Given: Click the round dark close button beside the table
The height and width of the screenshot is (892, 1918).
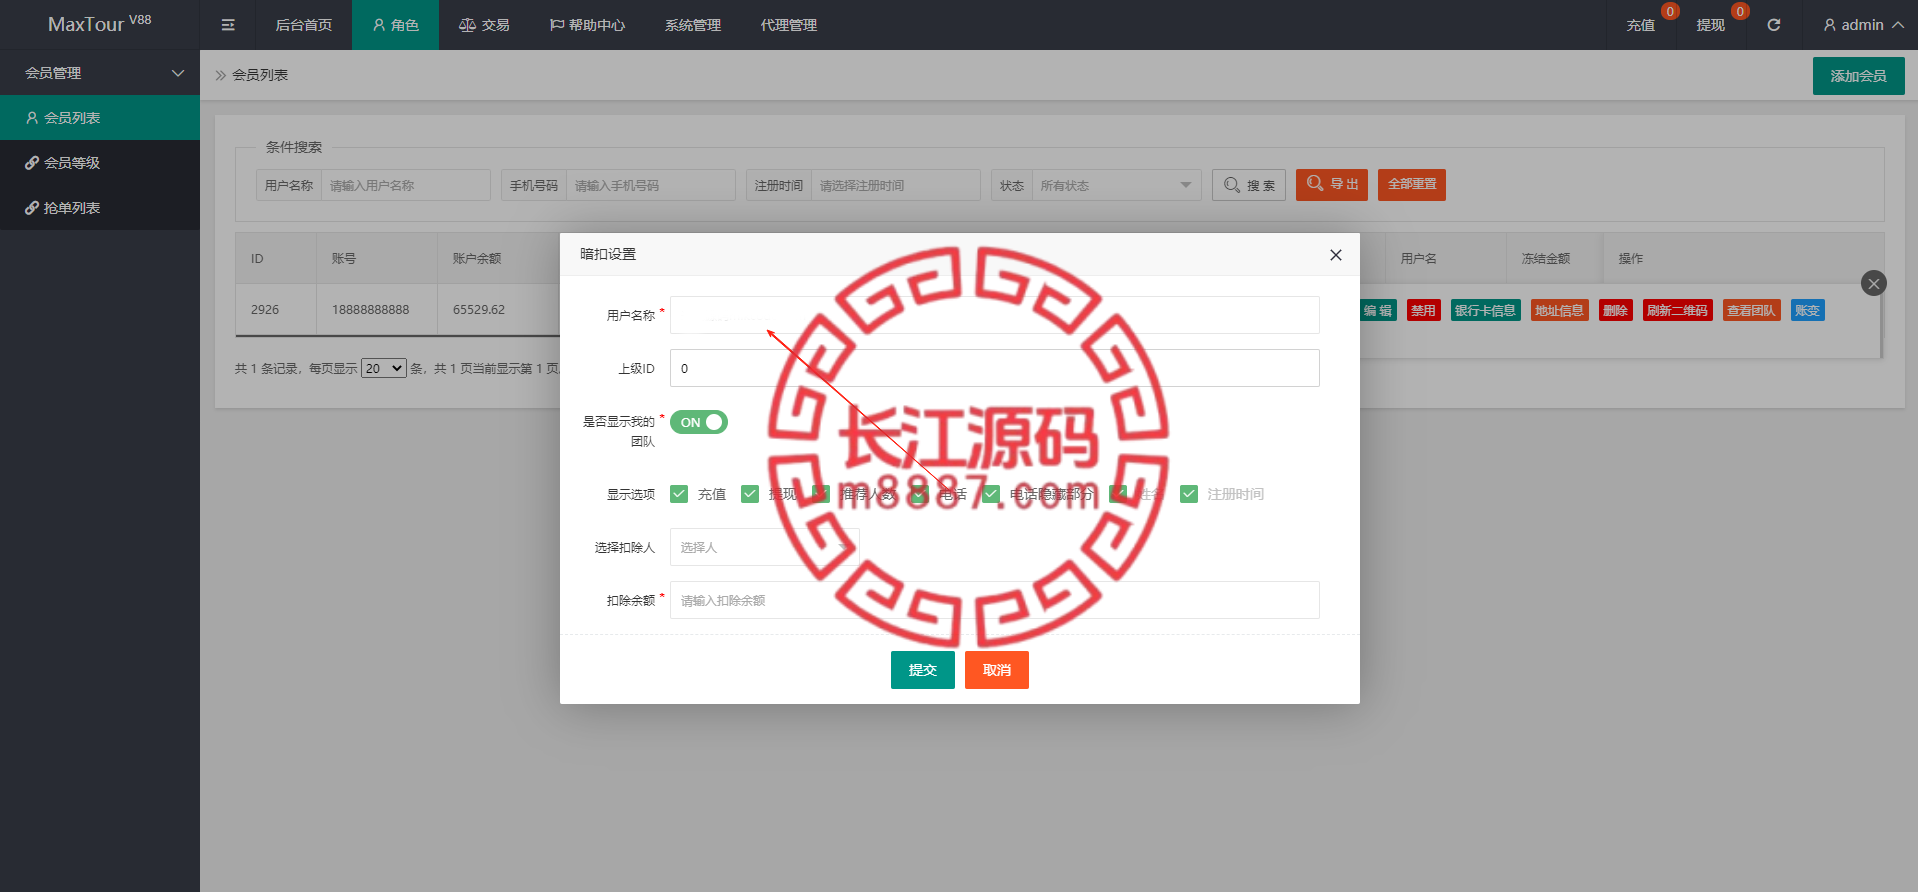Looking at the screenshot, I should [1873, 283].
